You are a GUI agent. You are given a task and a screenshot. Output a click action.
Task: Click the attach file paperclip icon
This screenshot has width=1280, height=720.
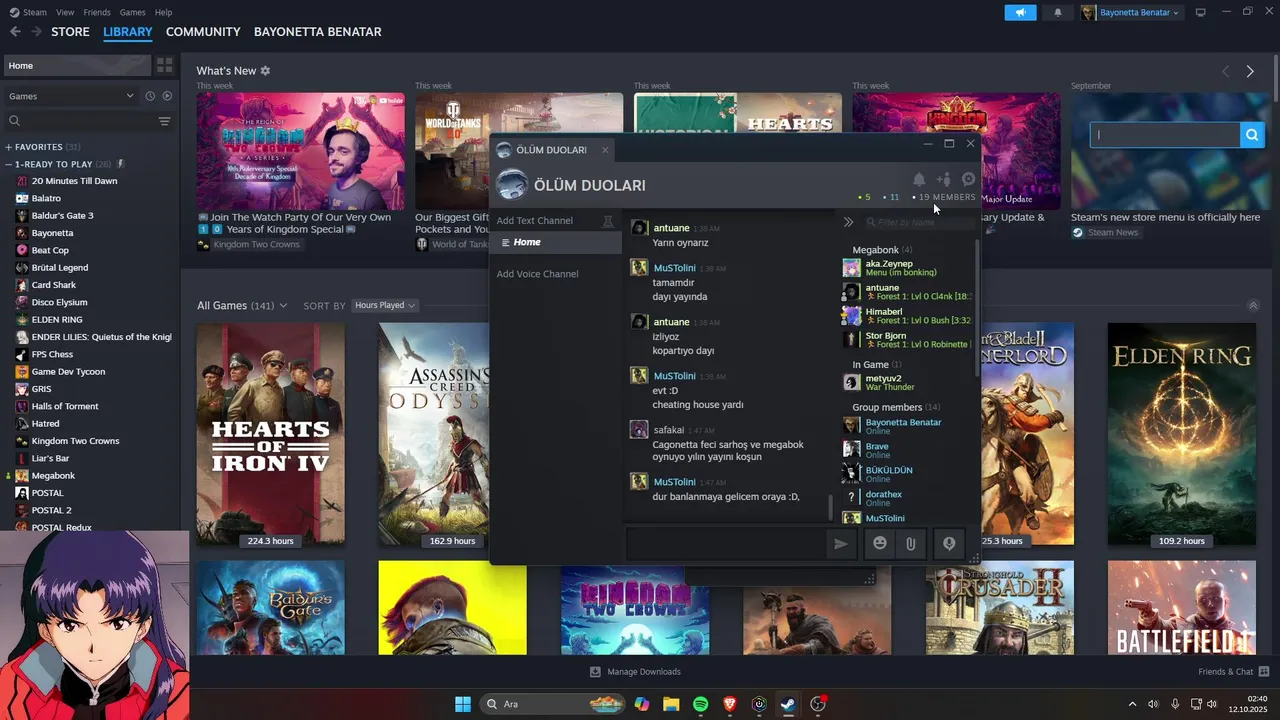911,543
